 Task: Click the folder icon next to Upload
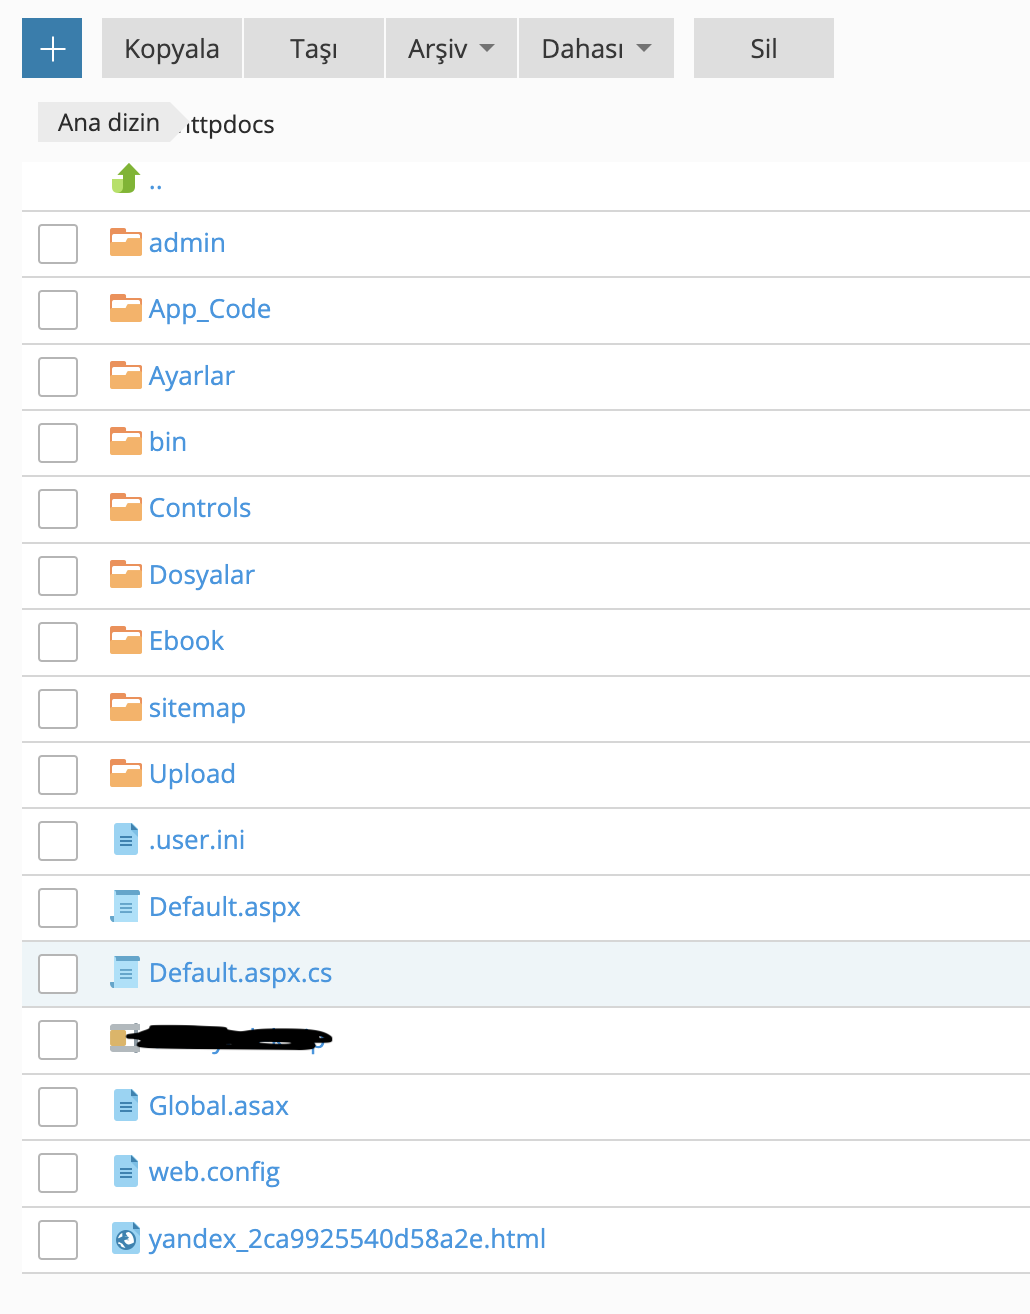point(125,773)
